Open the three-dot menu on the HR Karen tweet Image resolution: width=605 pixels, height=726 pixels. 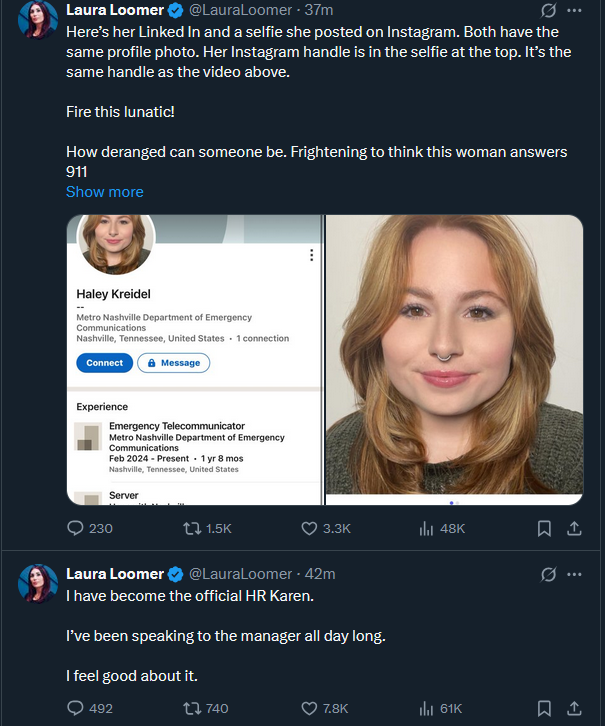click(574, 574)
